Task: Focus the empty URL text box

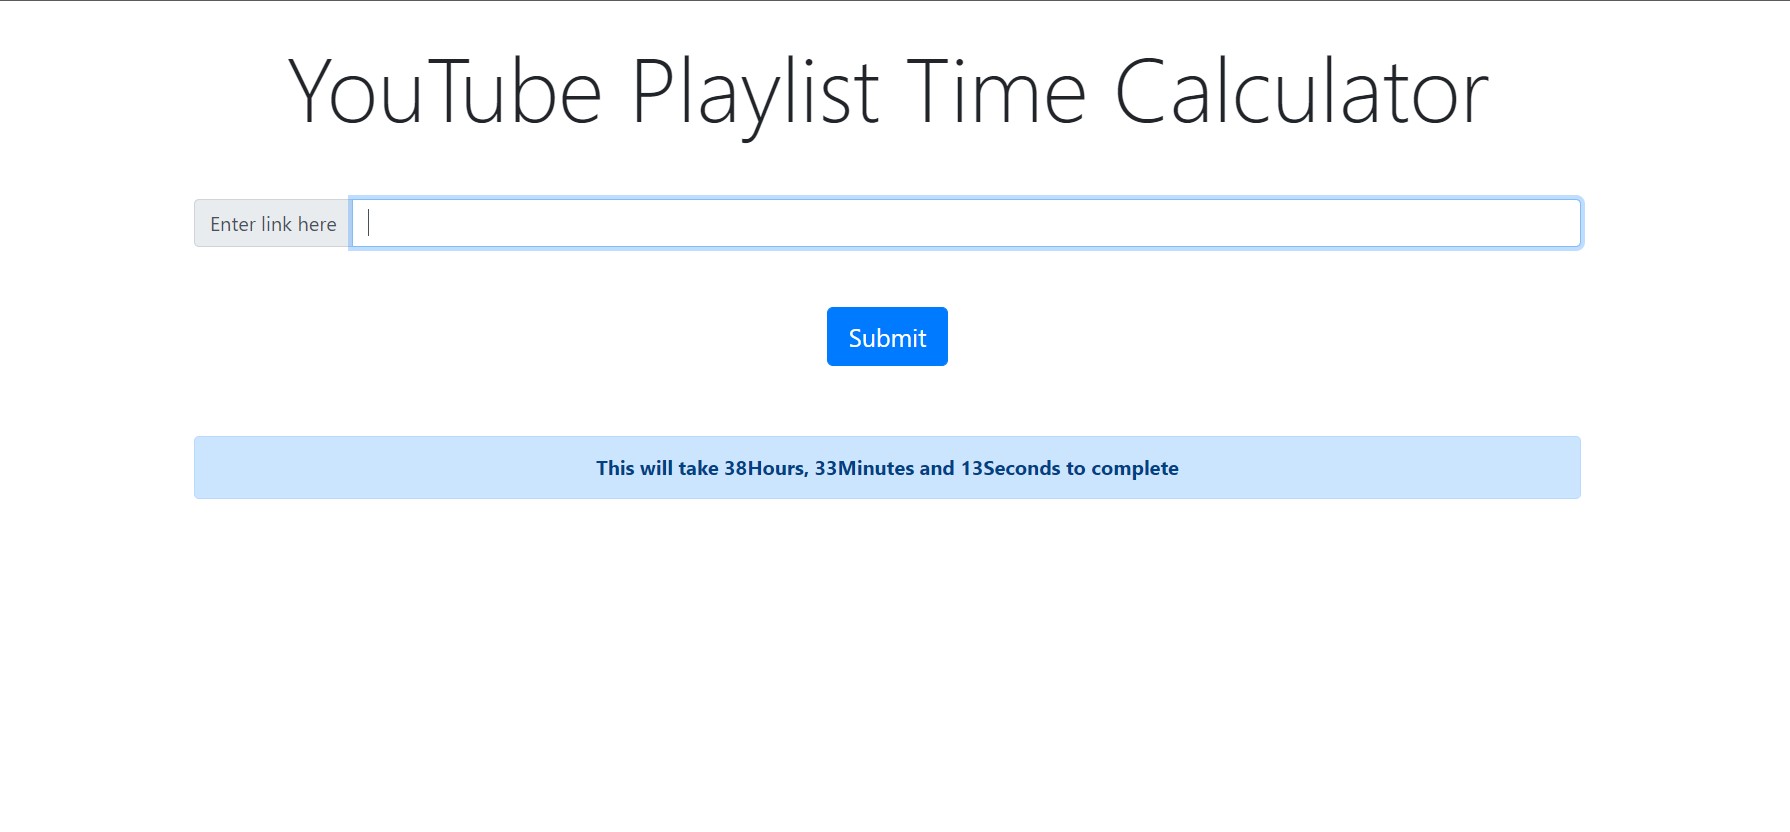Action: [900, 223]
